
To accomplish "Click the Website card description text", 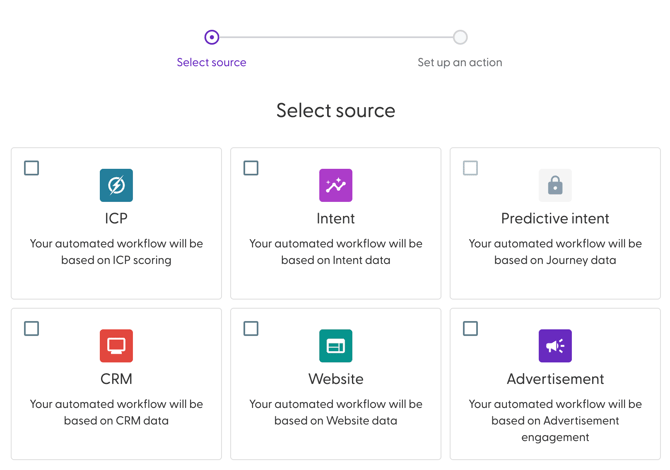I will point(335,412).
